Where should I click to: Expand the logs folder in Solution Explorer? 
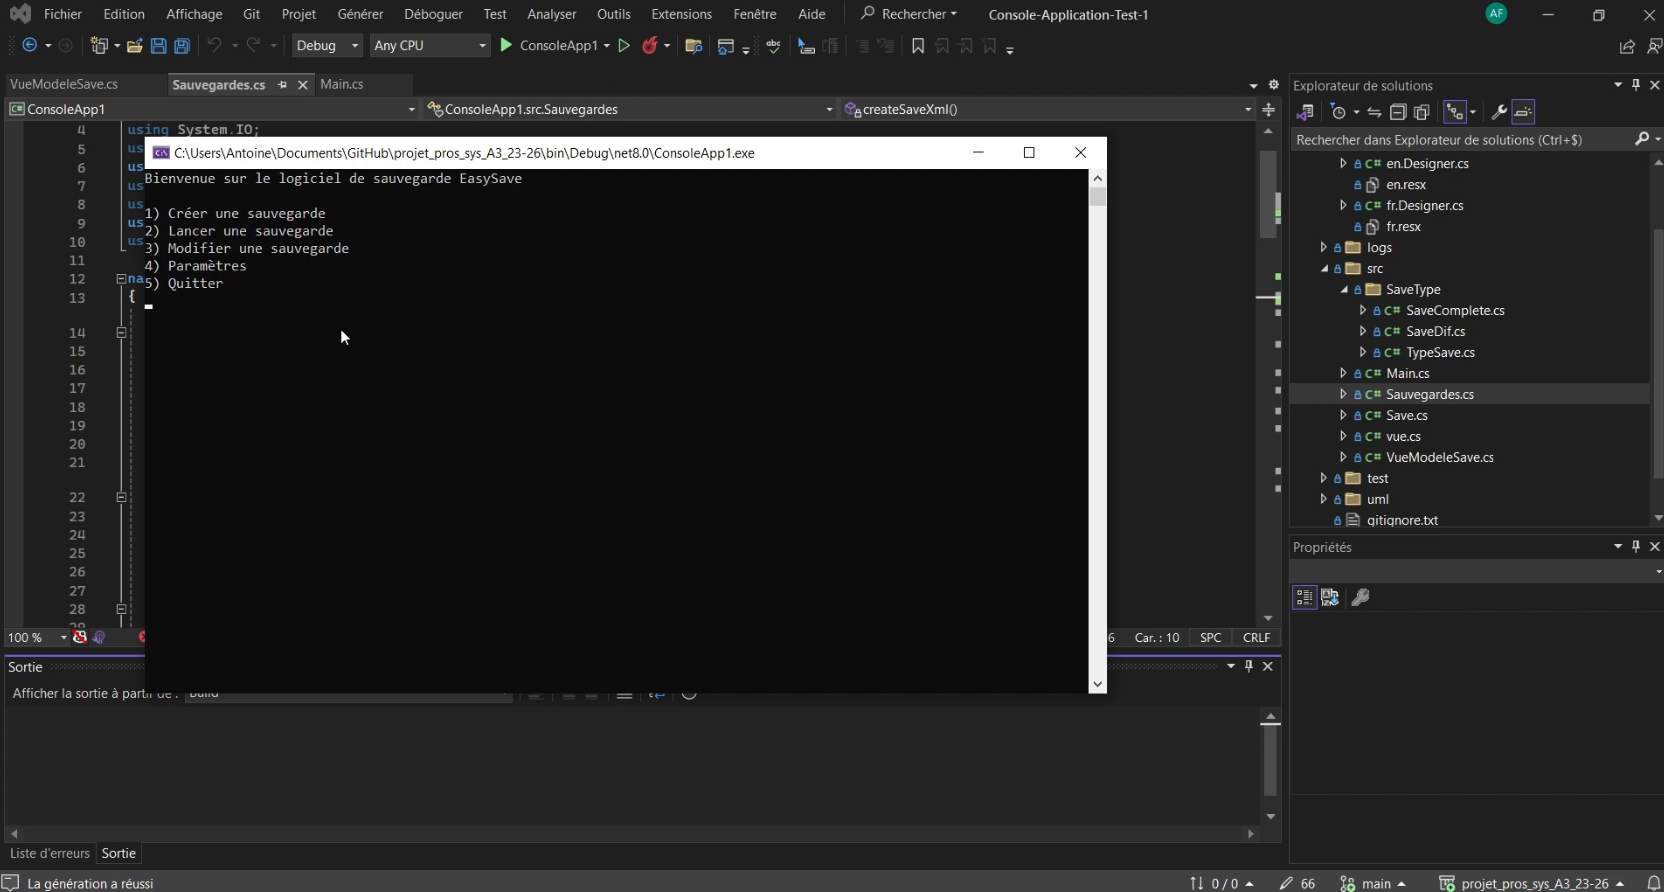point(1324,248)
